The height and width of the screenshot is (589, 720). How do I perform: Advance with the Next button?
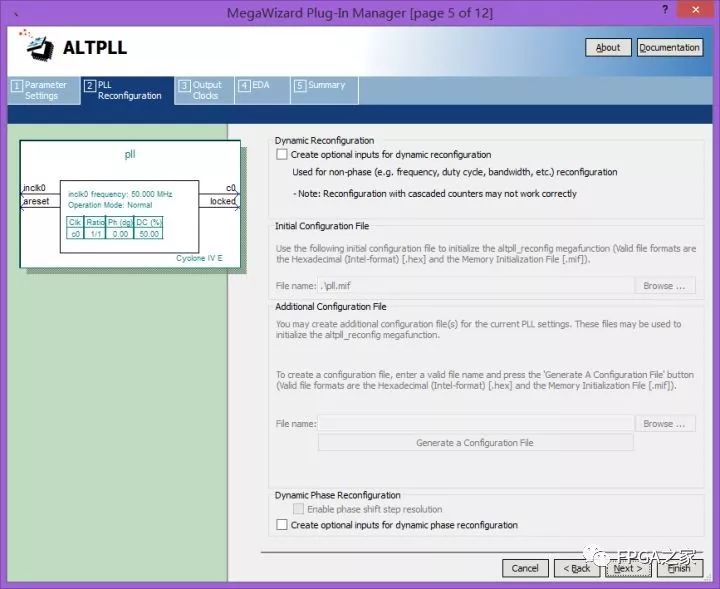tap(627, 568)
